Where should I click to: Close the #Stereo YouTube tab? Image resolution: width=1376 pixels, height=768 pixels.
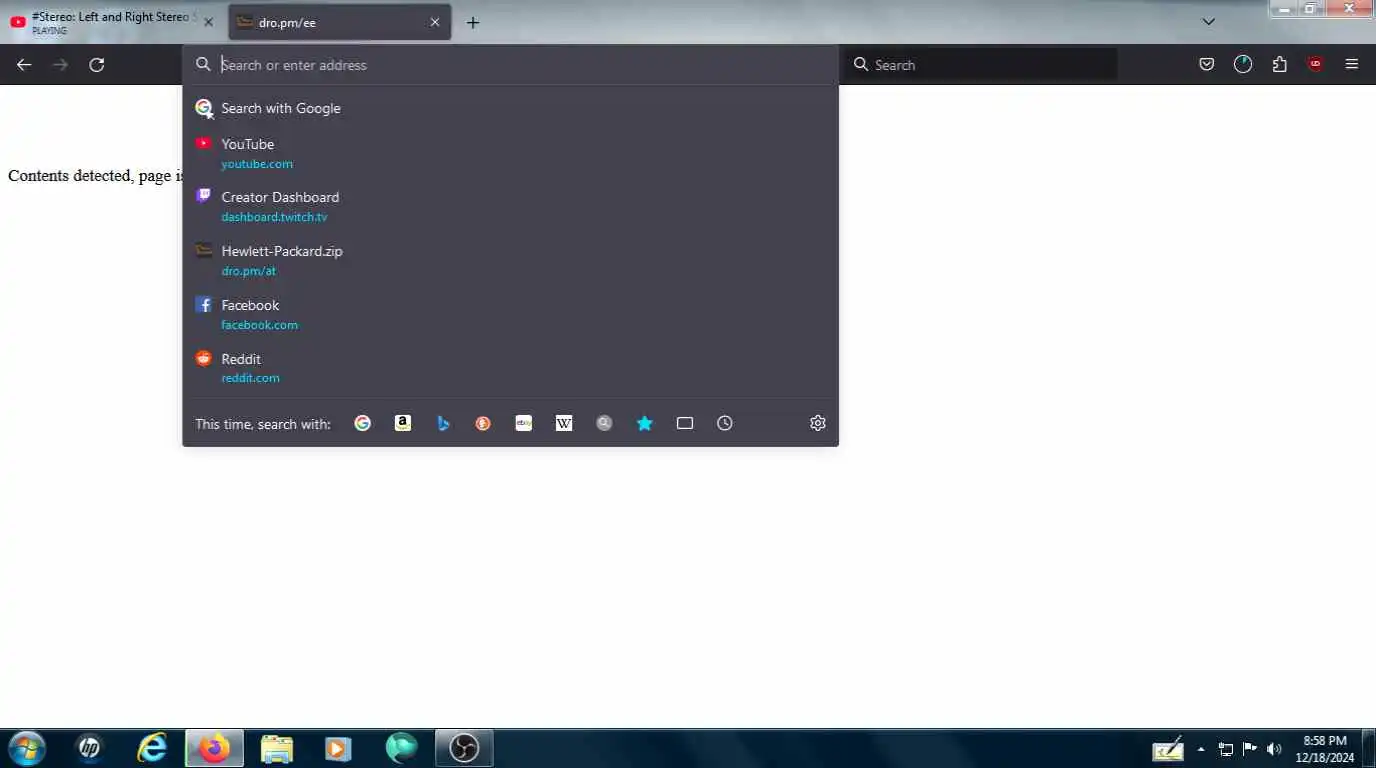[x=208, y=22]
